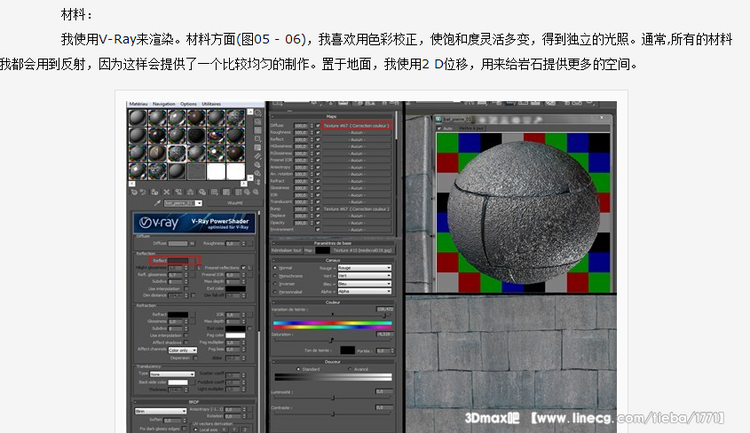This screenshot has width=750, height=433.
Task: Click Go Forward to Sibling icon
Action: (255, 192)
